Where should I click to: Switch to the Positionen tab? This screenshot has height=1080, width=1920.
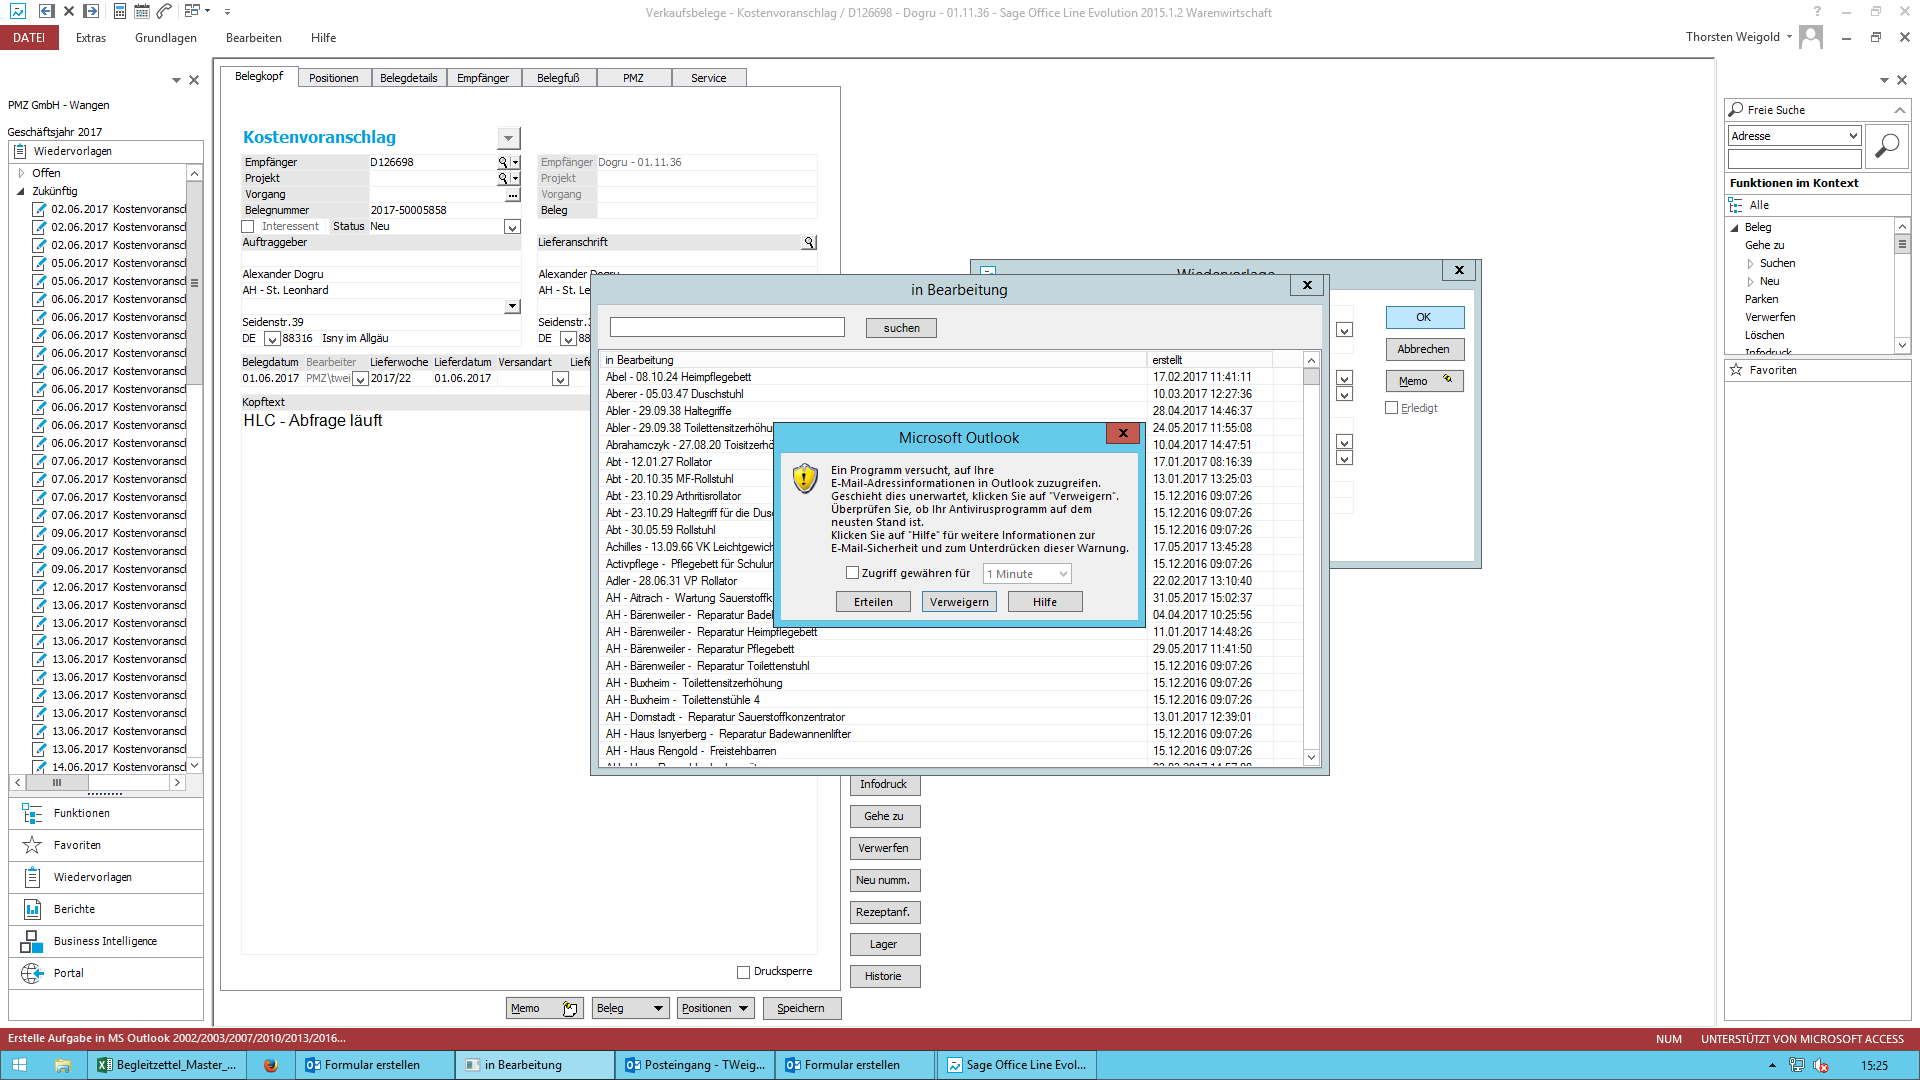(333, 78)
